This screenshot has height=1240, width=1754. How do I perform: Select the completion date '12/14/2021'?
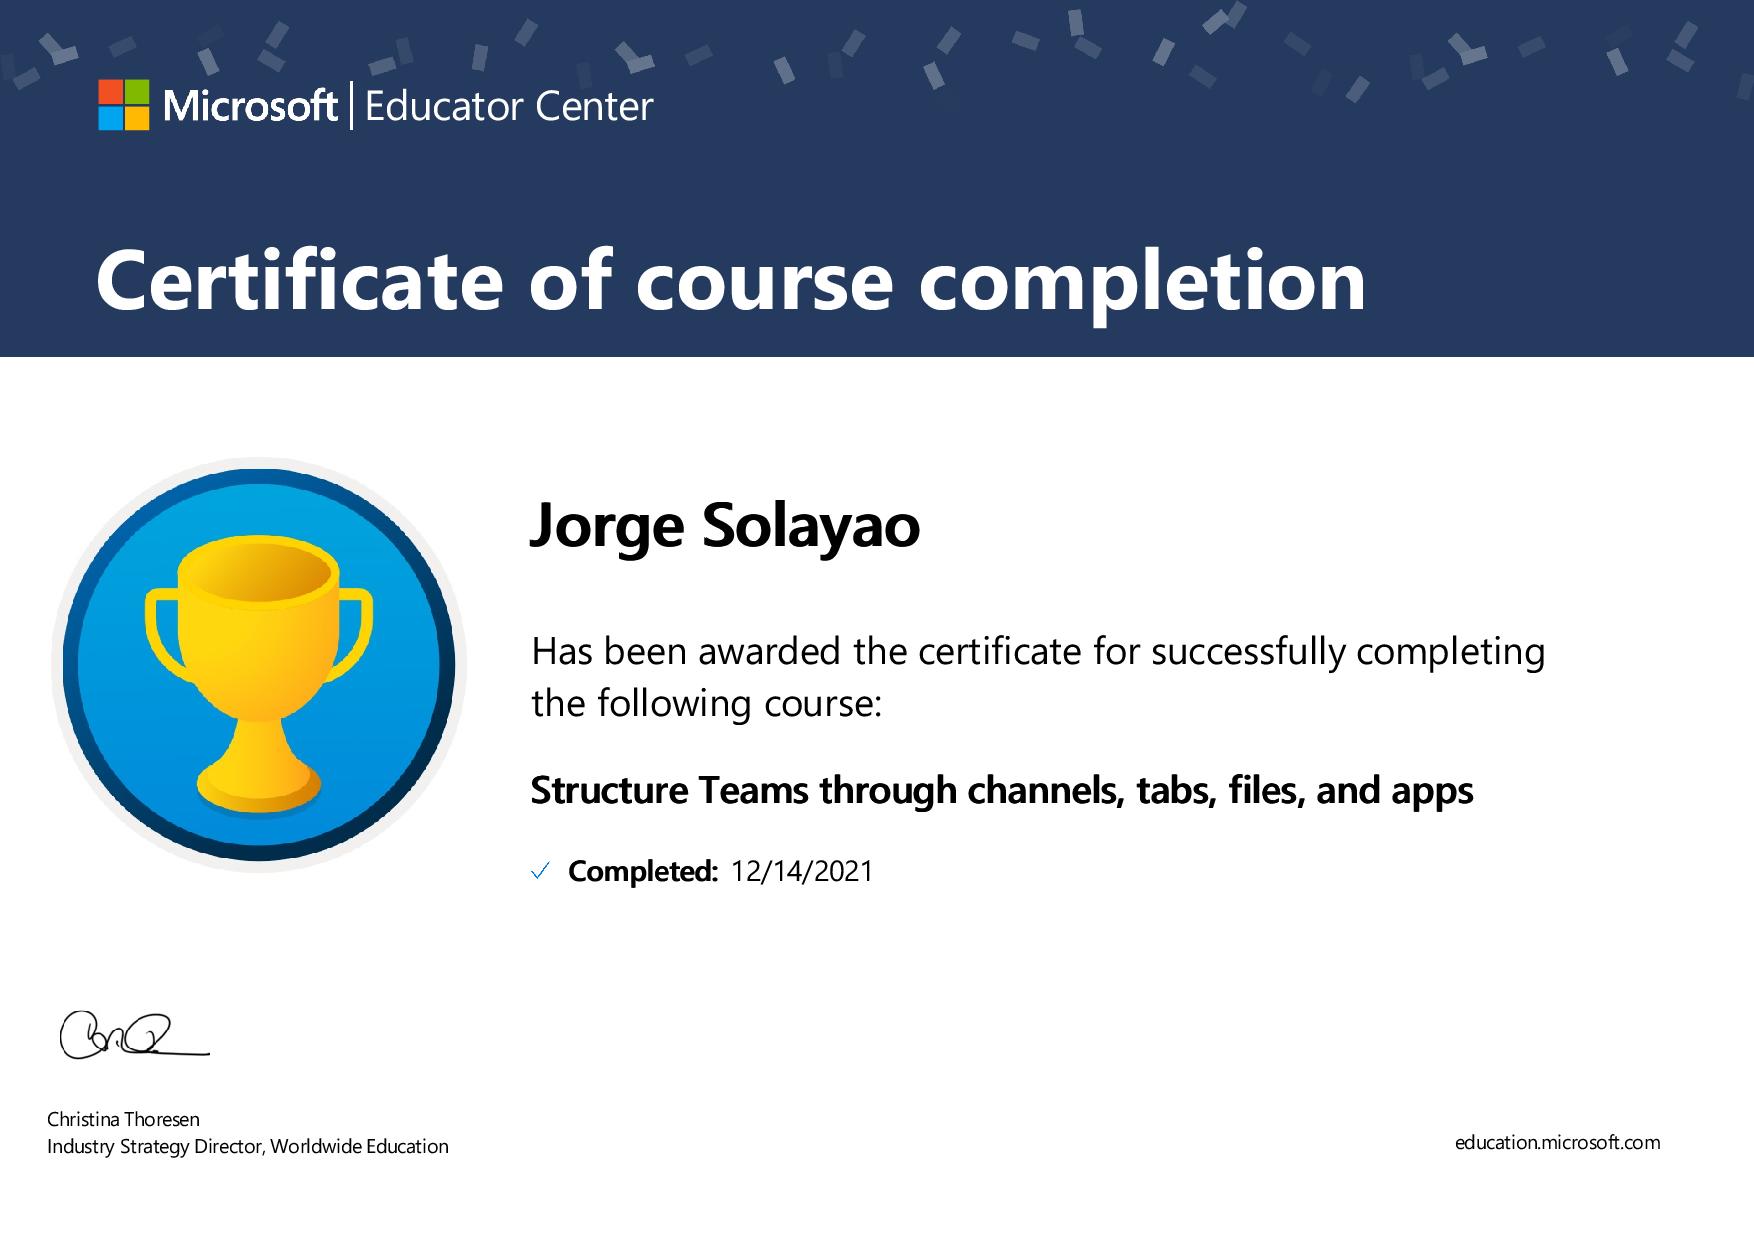coord(802,871)
